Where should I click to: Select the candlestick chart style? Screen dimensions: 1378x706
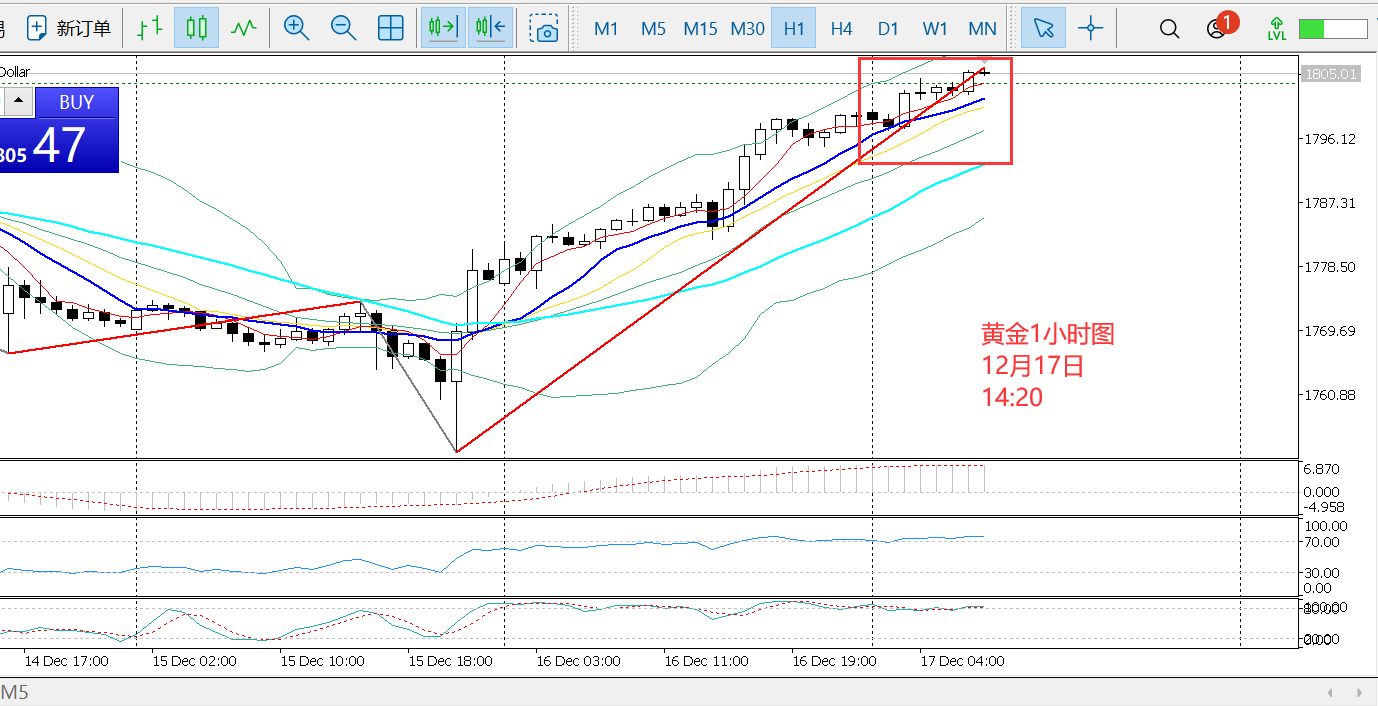(x=196, y=28)
